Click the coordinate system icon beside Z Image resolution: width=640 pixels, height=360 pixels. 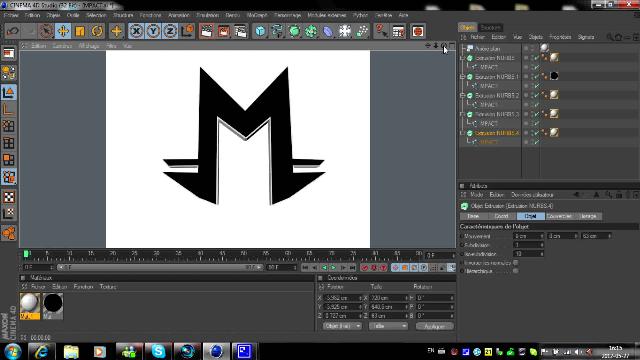tap(187, 31)
